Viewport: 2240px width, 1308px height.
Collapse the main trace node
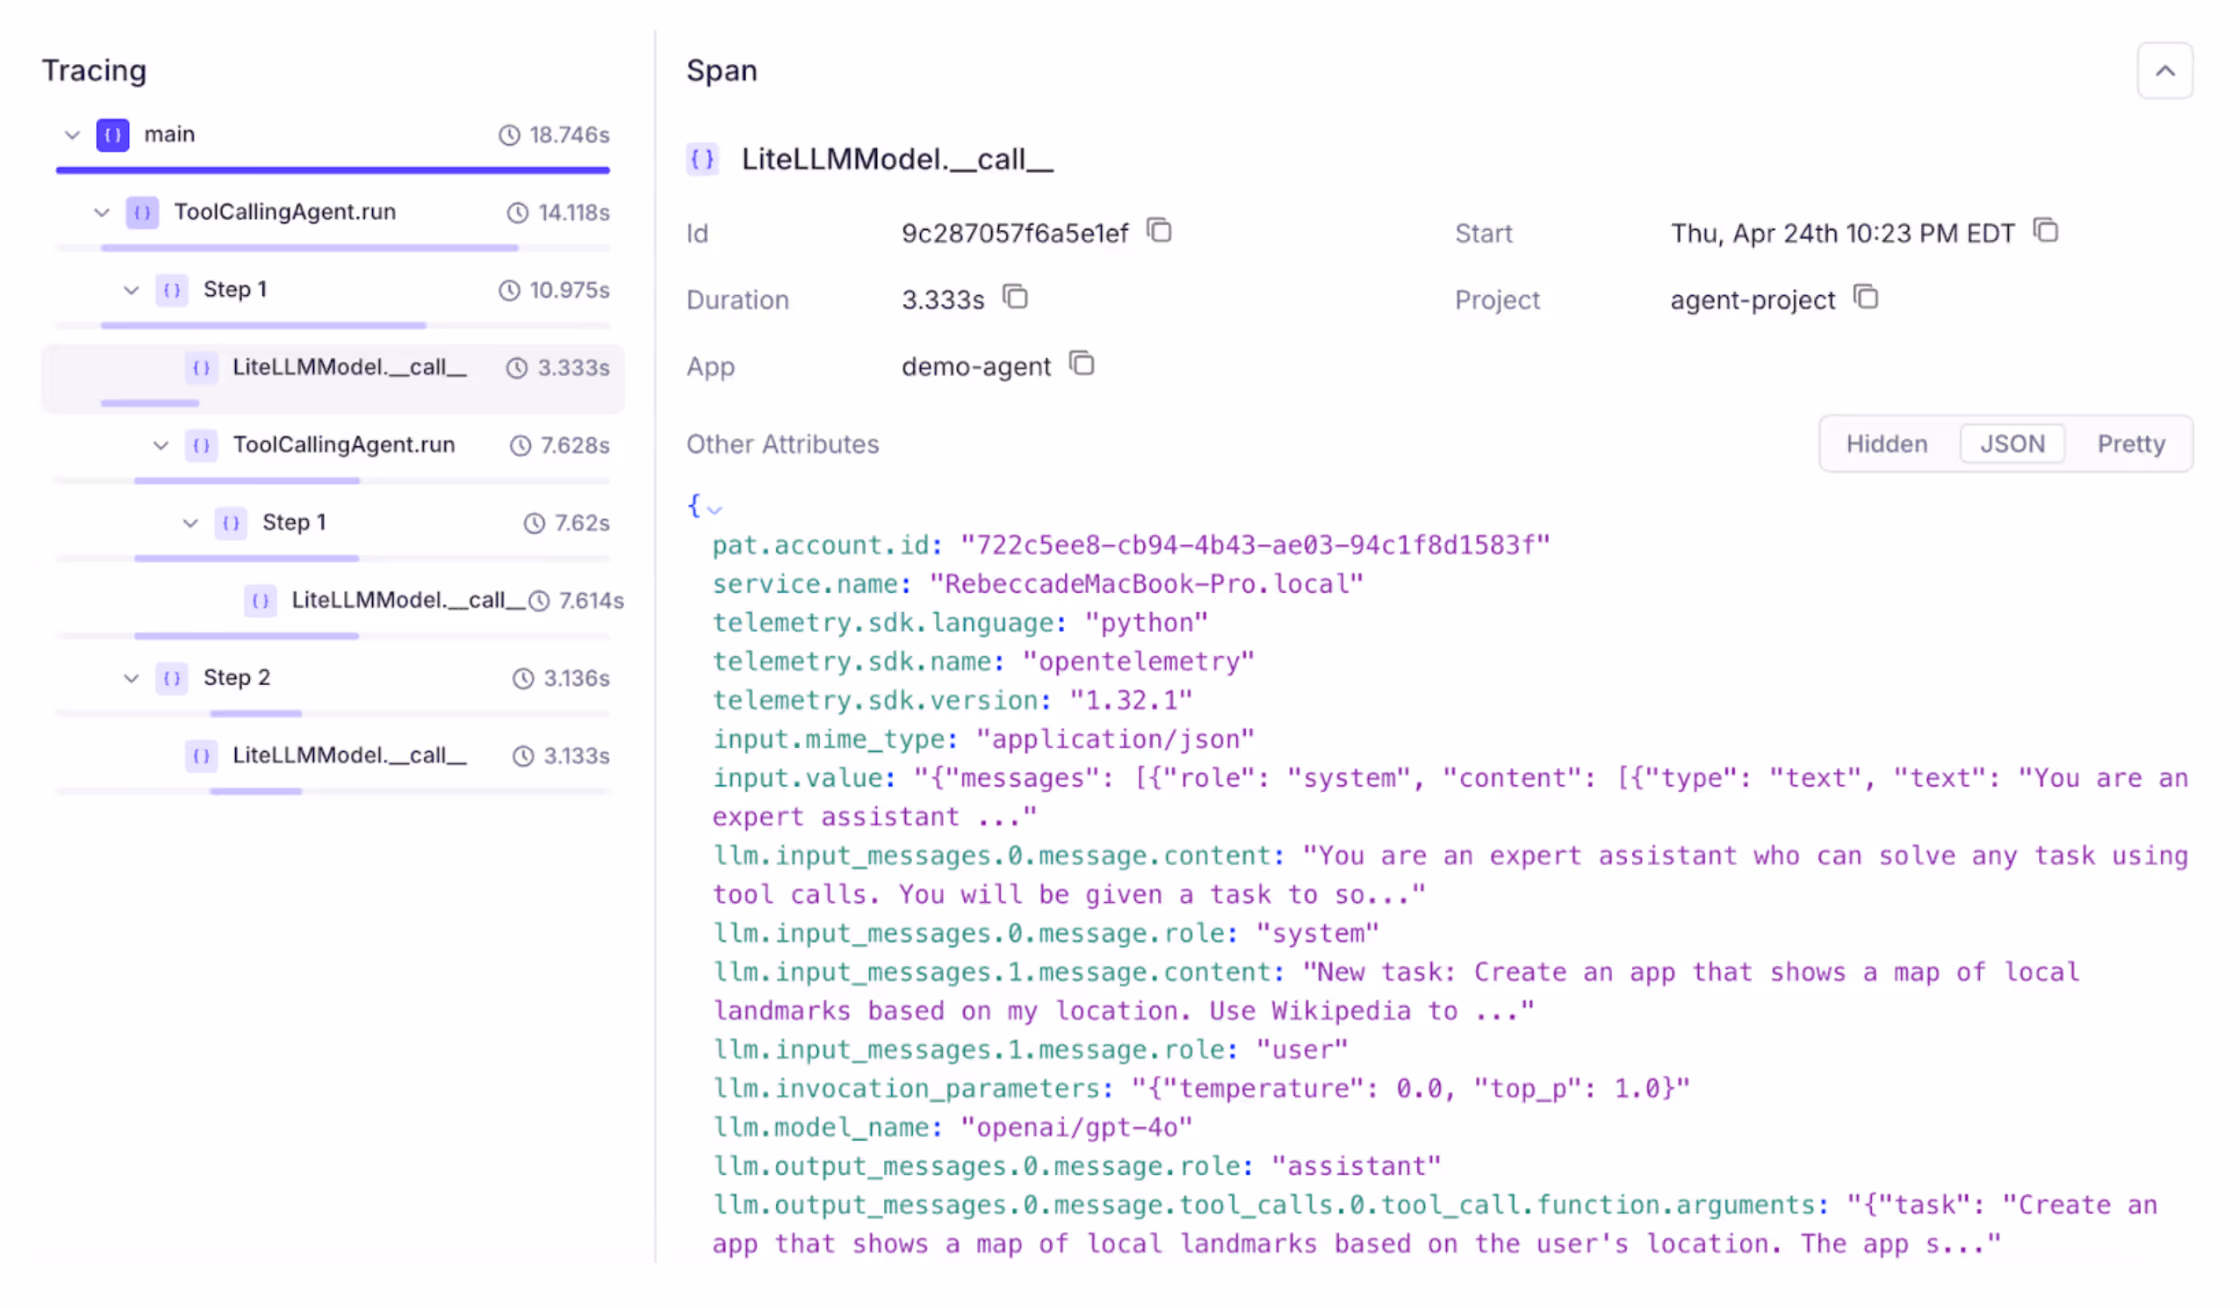point(72,134)
